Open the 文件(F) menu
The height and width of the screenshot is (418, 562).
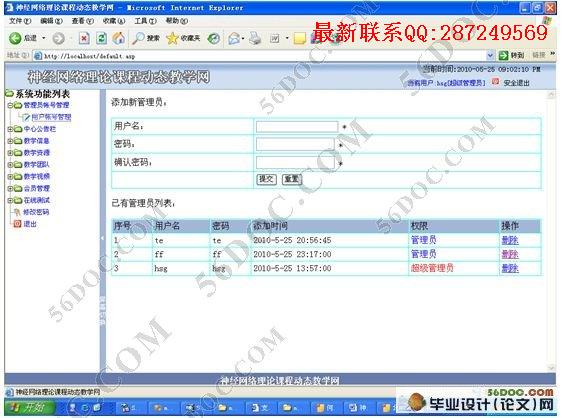(20, 21)
